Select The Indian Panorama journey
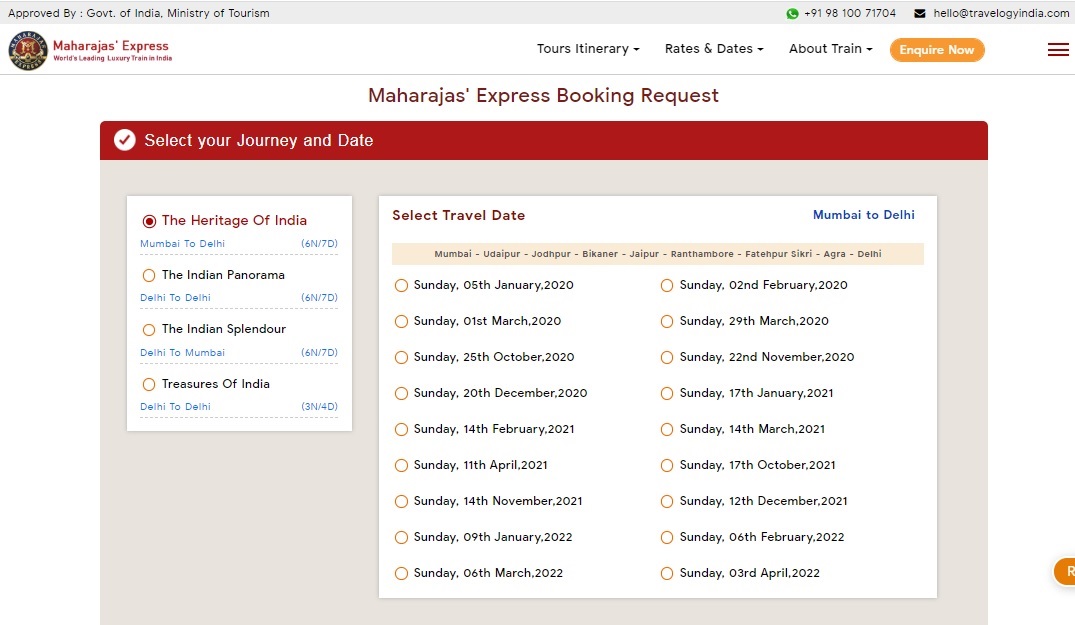The image size is (1075, 625). 149,275
